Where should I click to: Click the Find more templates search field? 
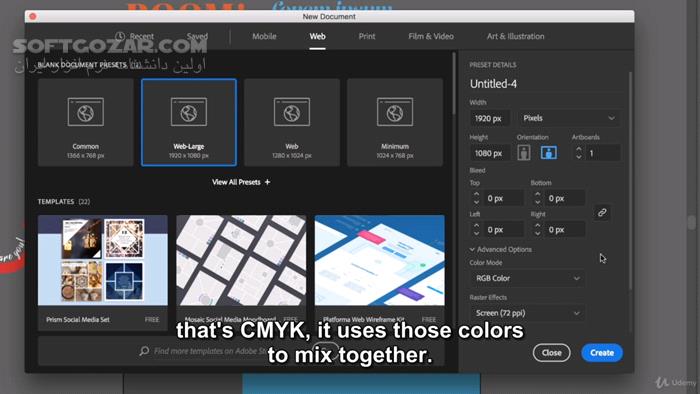coord(241,351)
